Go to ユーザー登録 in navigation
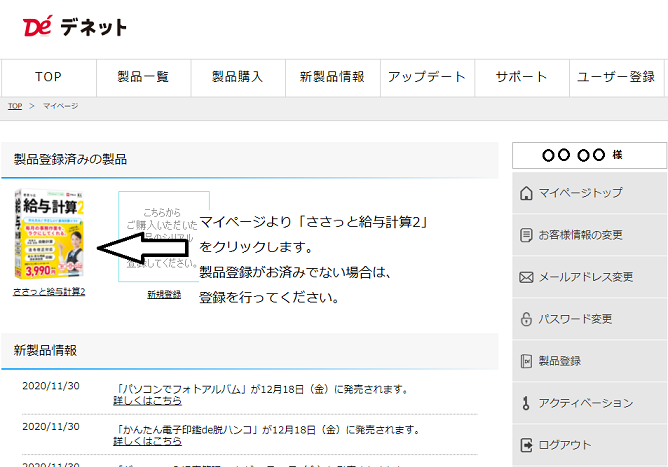 click(616, 78)
